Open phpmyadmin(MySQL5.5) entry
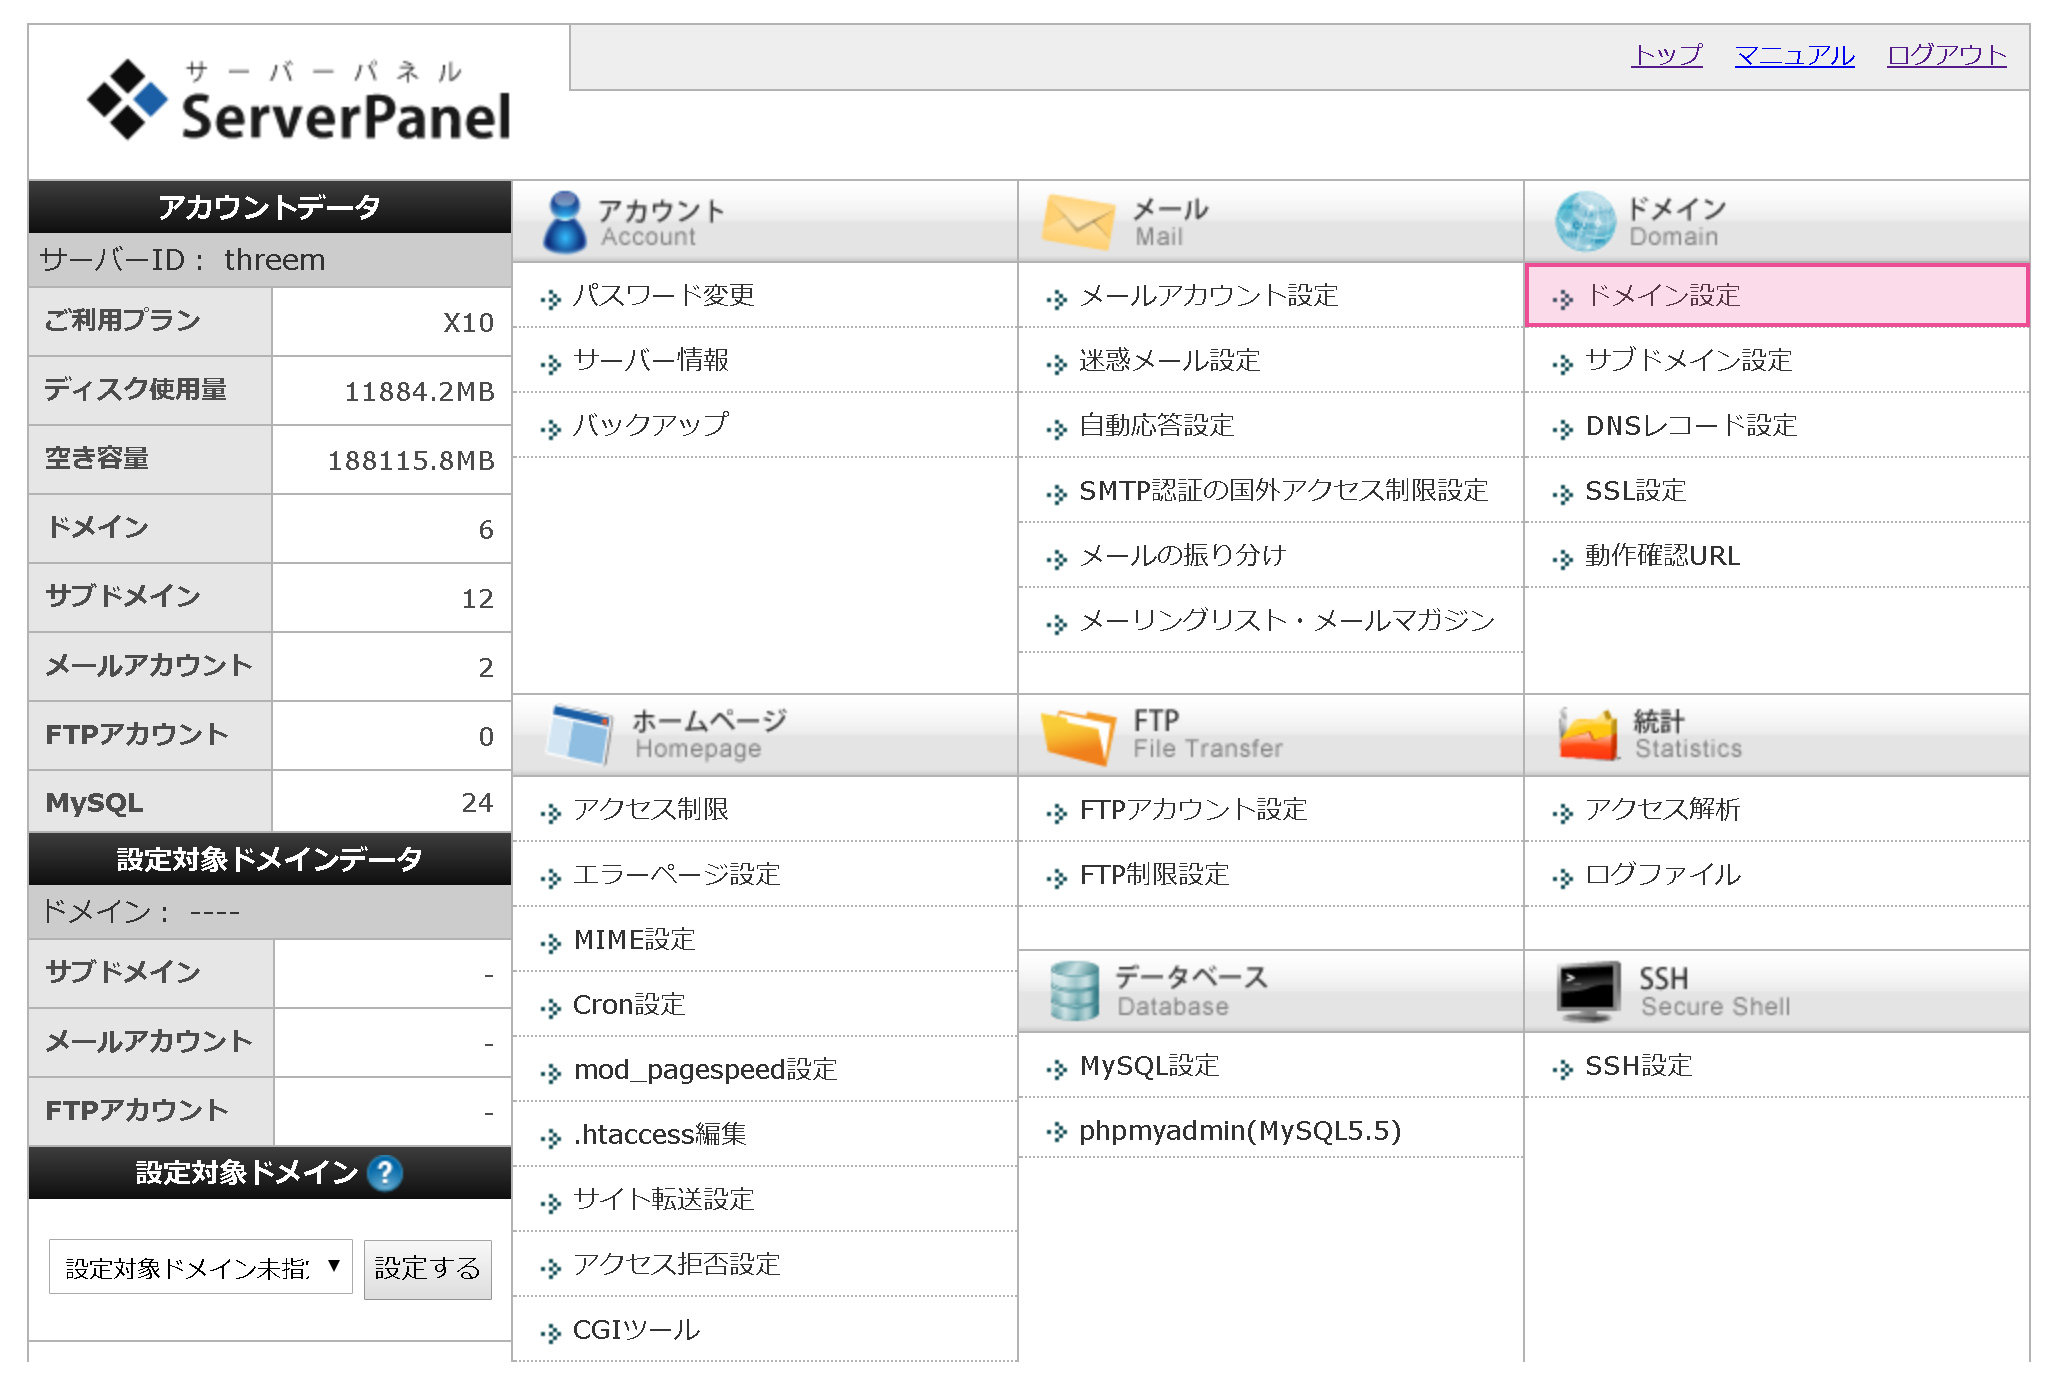Viewport: 2060px width, 1394px height. [1239, 1131]
